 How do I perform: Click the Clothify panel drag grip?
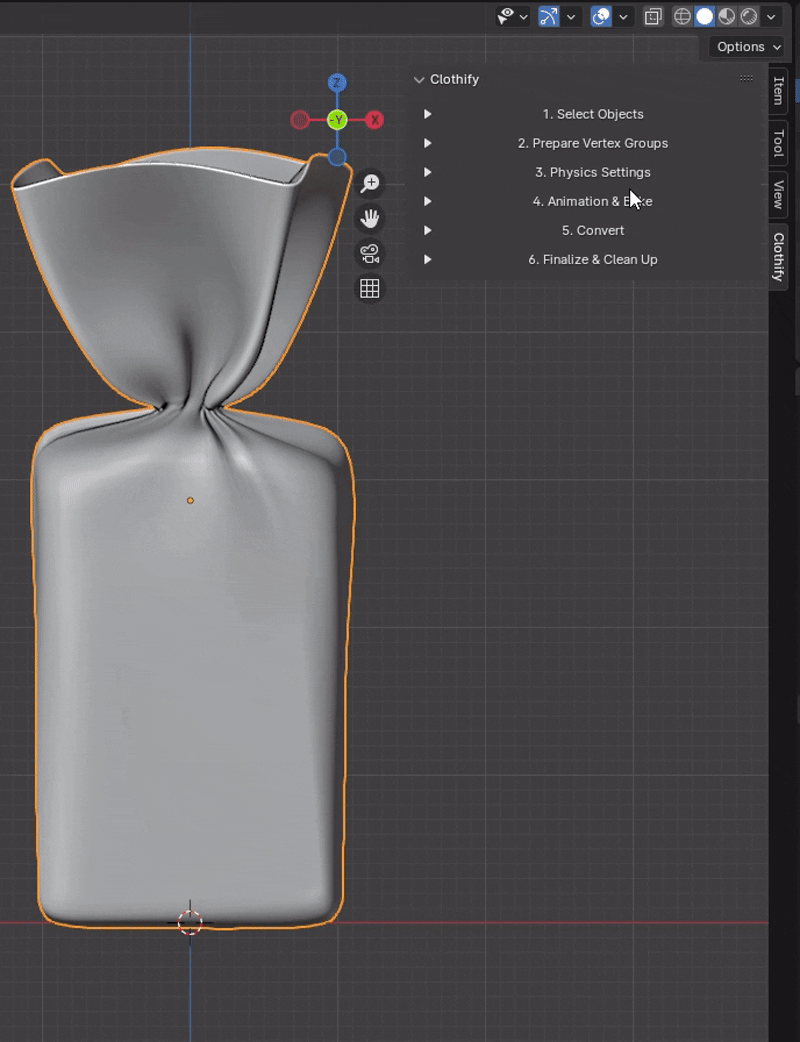click(746, 78)
